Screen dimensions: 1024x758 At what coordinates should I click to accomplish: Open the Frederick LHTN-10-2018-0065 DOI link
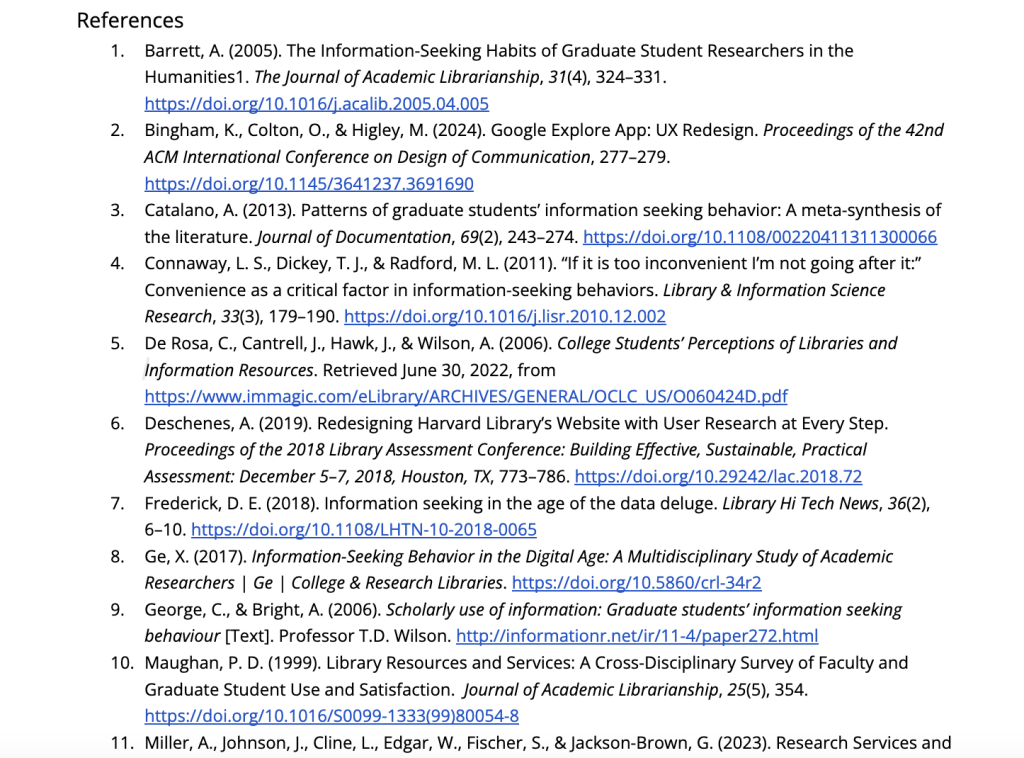point(364,529)
